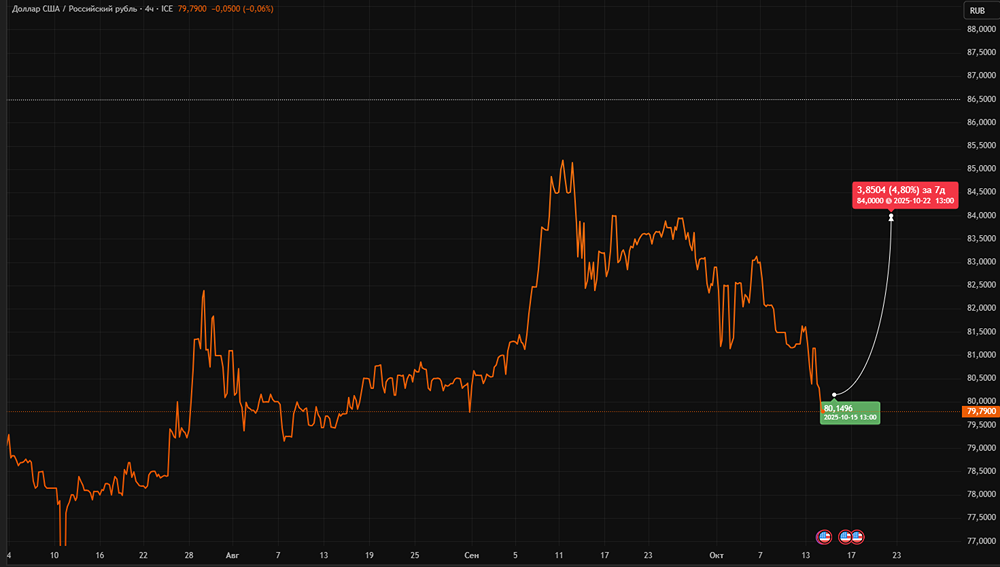Viewport: 1000px width, 567px height.
Task: Click the 82,0000 price scale label
Action: click(981, 308)
